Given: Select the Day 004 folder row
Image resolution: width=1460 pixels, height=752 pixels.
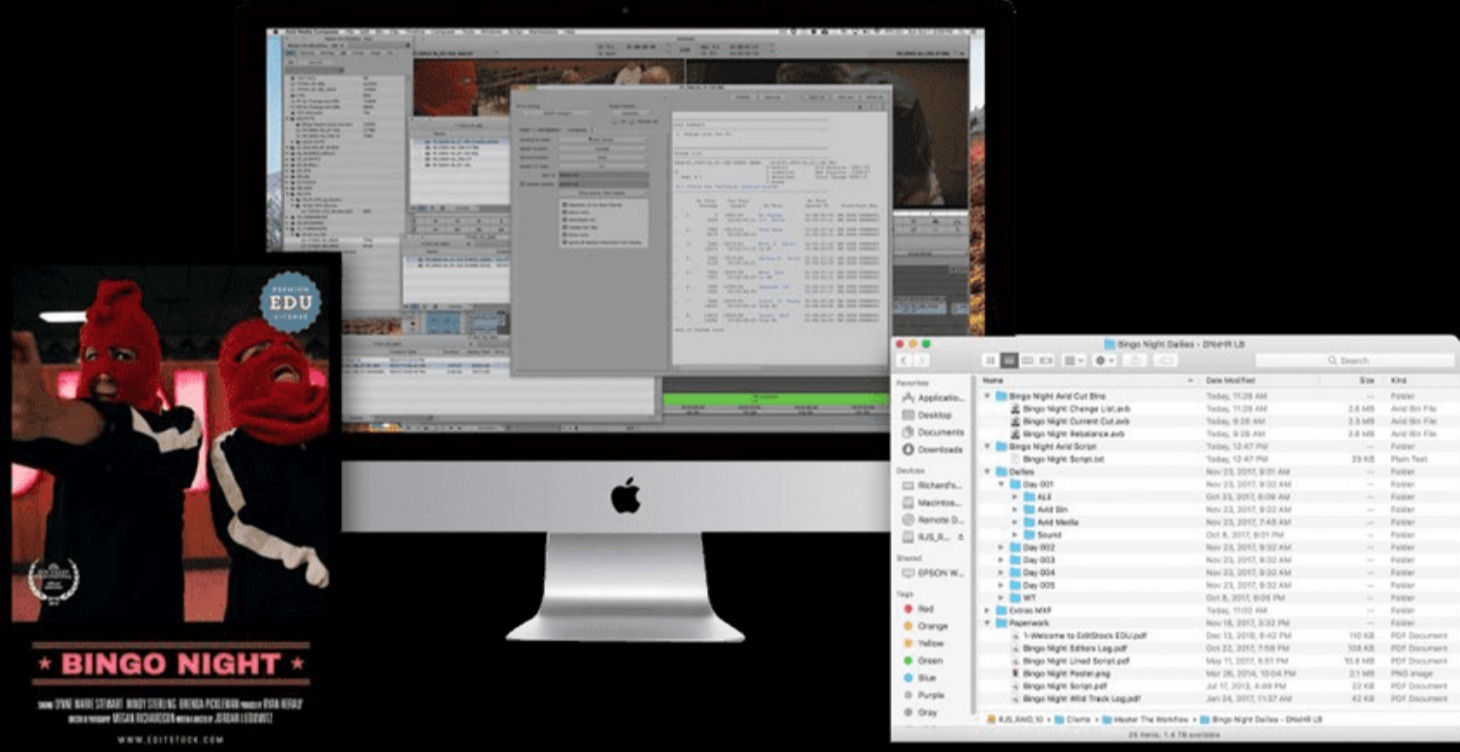Looking at the screenshot, I should point(1217,572).
